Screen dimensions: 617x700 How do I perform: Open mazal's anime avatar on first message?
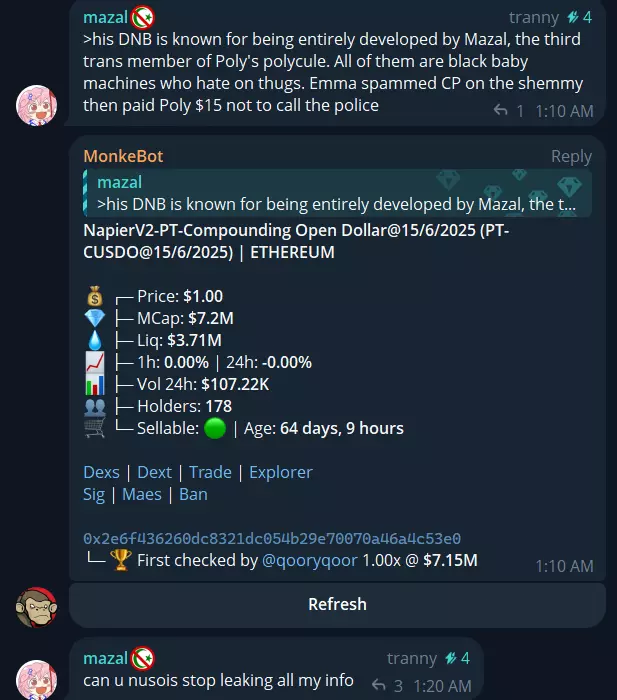tap(37, 106)
